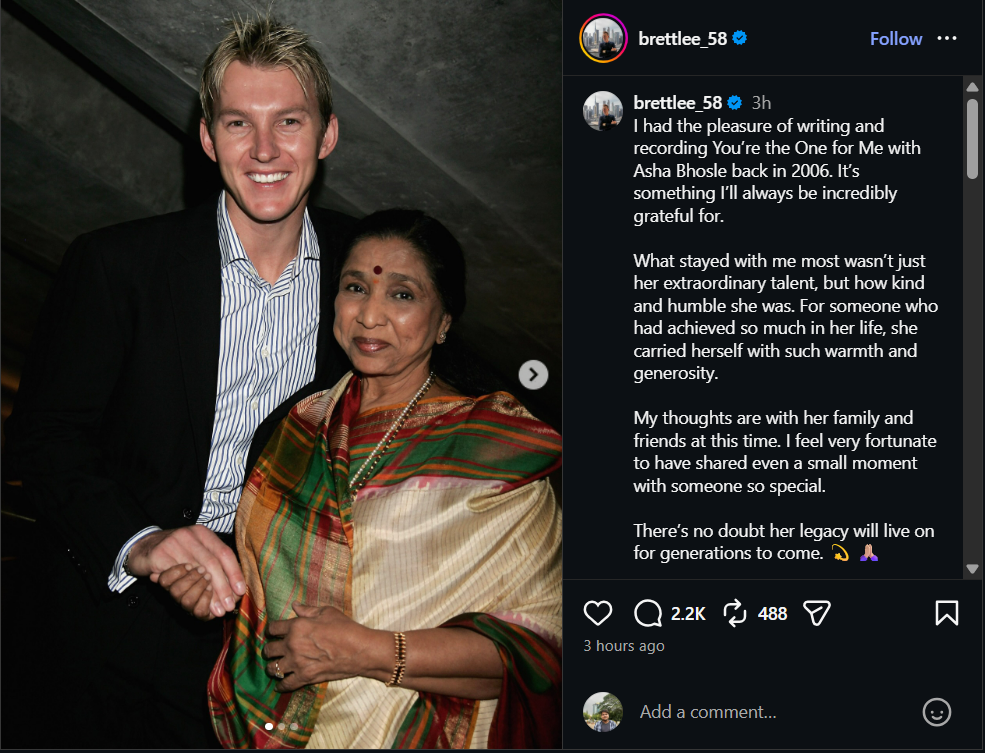Open the emoji picker in the comment box
Image resolution: width=985 pixels, height=753 pixels.
point(937,712)
